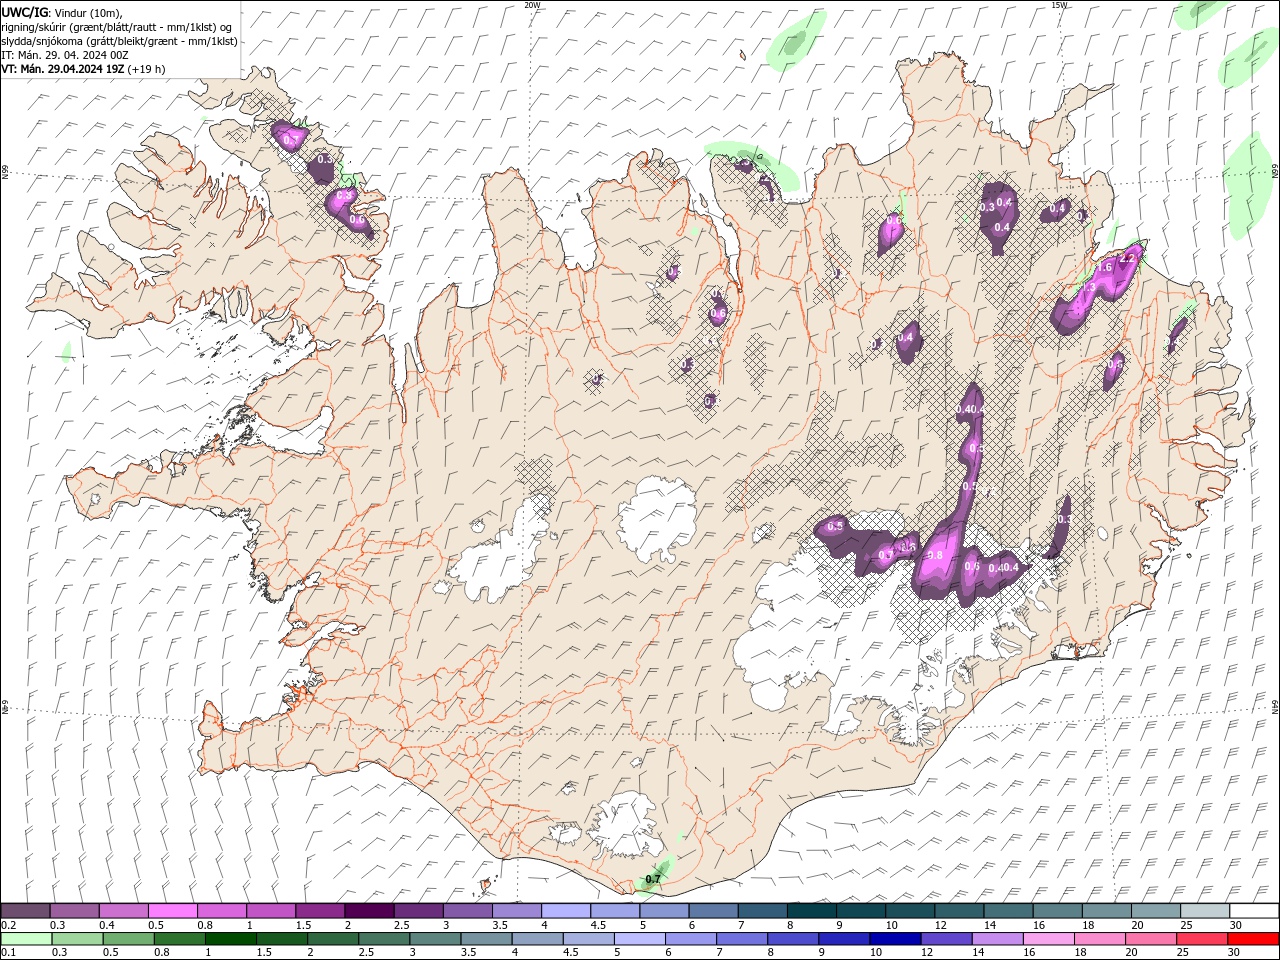The image size is (1280, 960).
Task: Pick the darkest green bottom-row swatch labeled 1
Action: tap(230, 939)
